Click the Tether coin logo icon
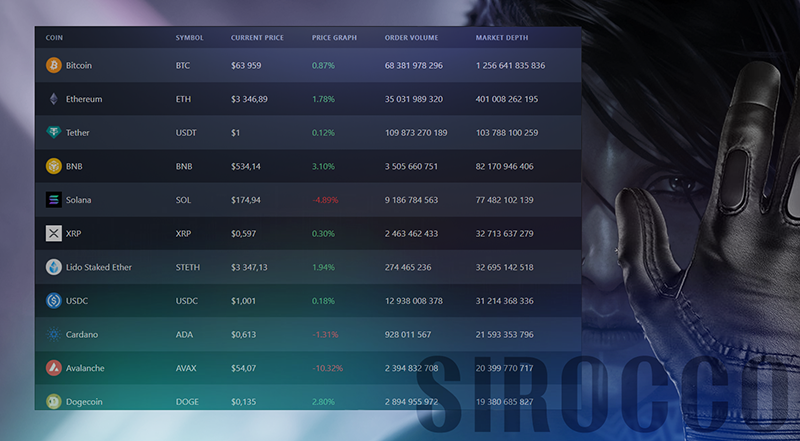800x441 pixels. coord(54,133)
